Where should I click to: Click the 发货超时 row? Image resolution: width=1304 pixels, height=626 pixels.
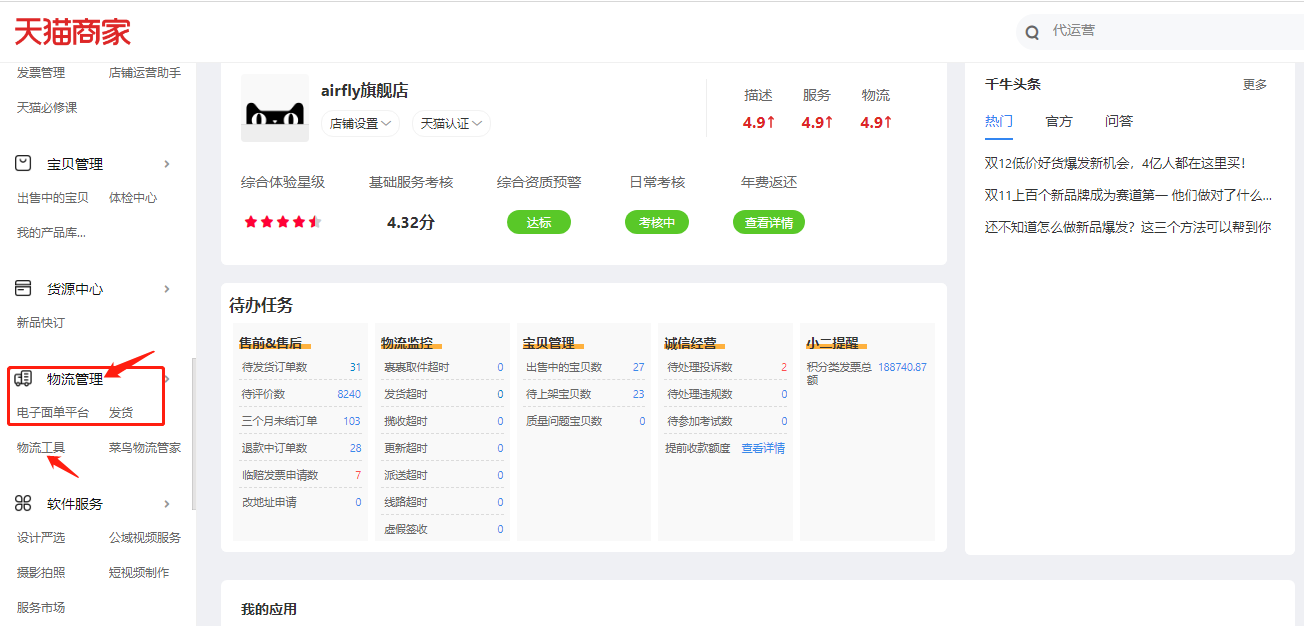click(443, 394)
